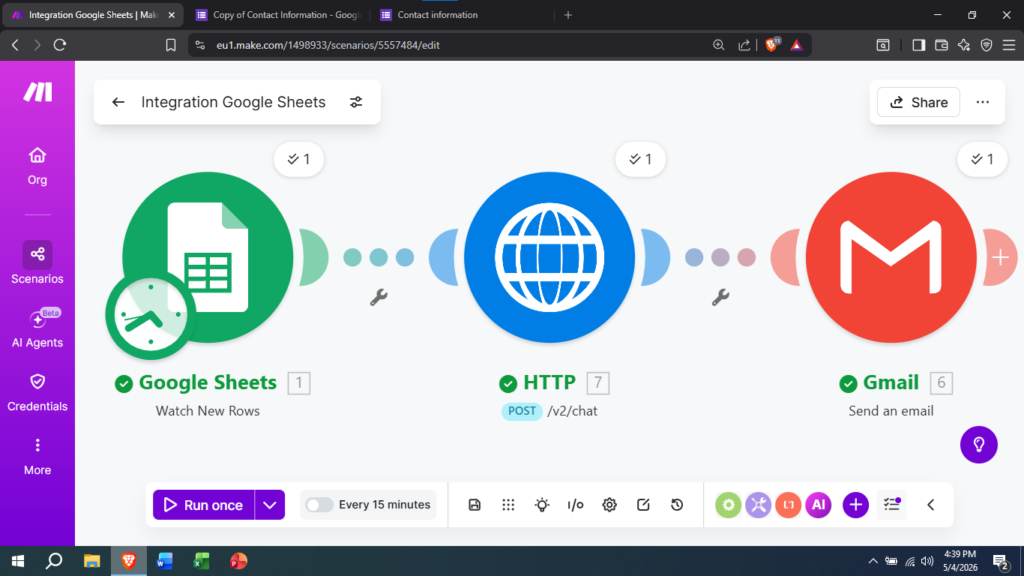Show hidden system tray icons
This screenshot has height=576, width=1024.
coord(872,561)
